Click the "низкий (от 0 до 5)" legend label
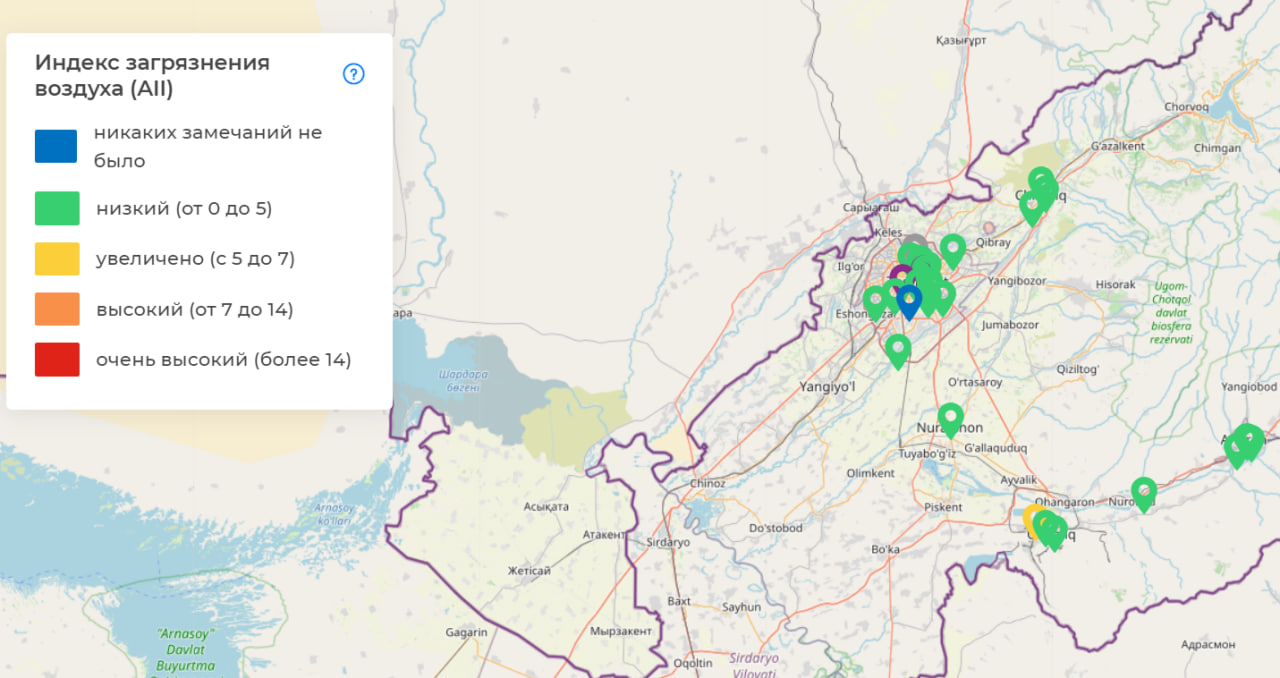1280x678 pixels. 184,209
